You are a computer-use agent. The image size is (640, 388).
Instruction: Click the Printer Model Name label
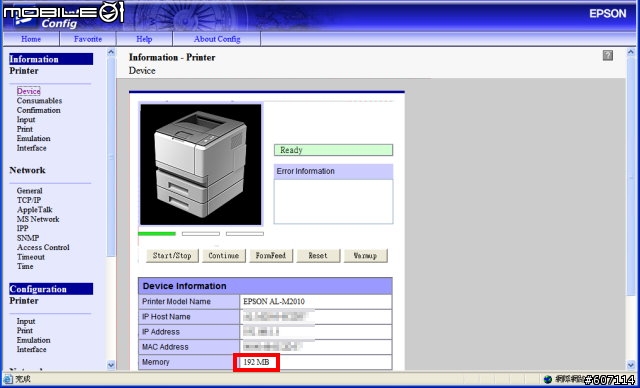[176, 302]
